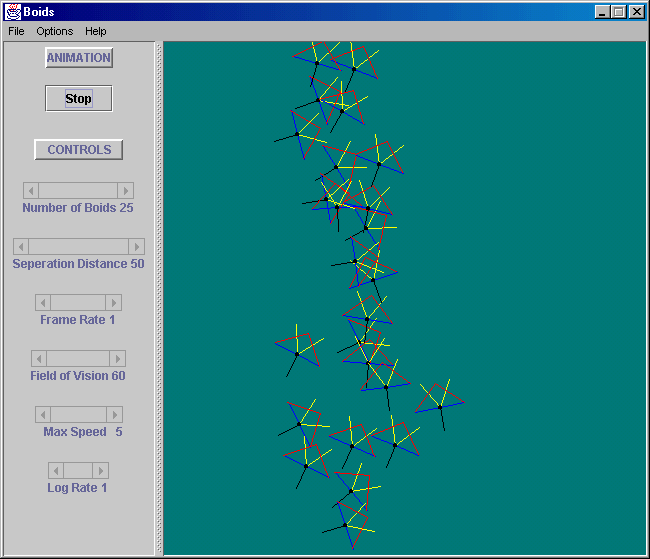Close the Boids window

[636, 12]
